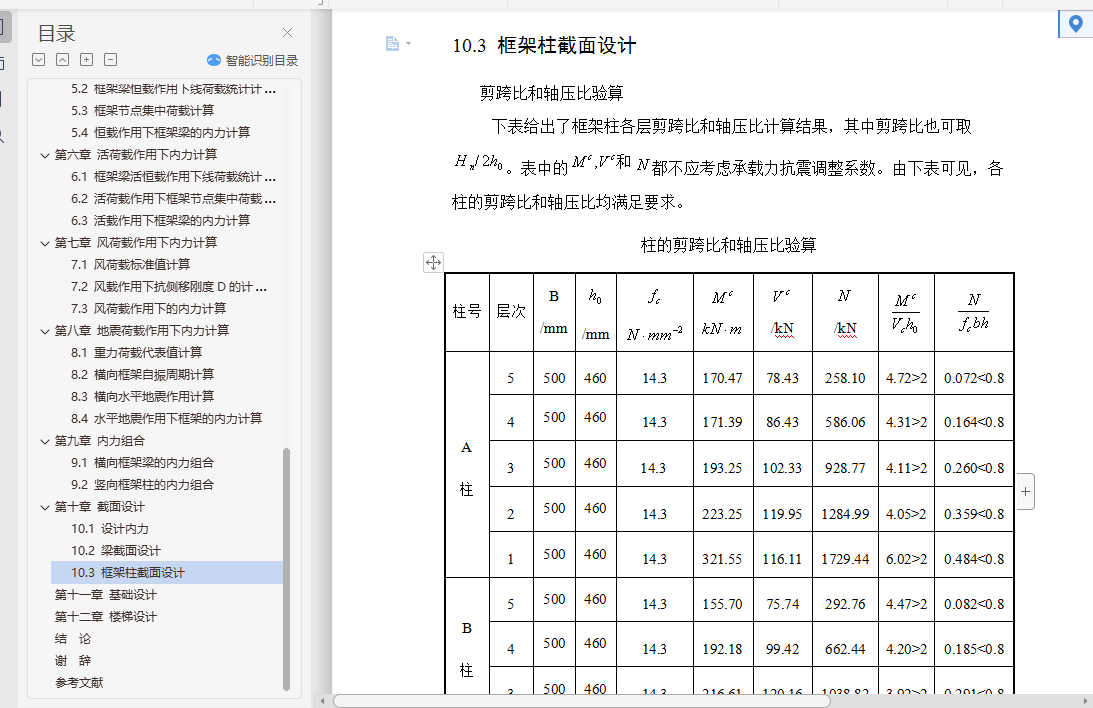Select 7.1 风荷载标准值计算
The height and width of the screenshot is (708, 1093).
pyautogui.click(x=130, y=265)
